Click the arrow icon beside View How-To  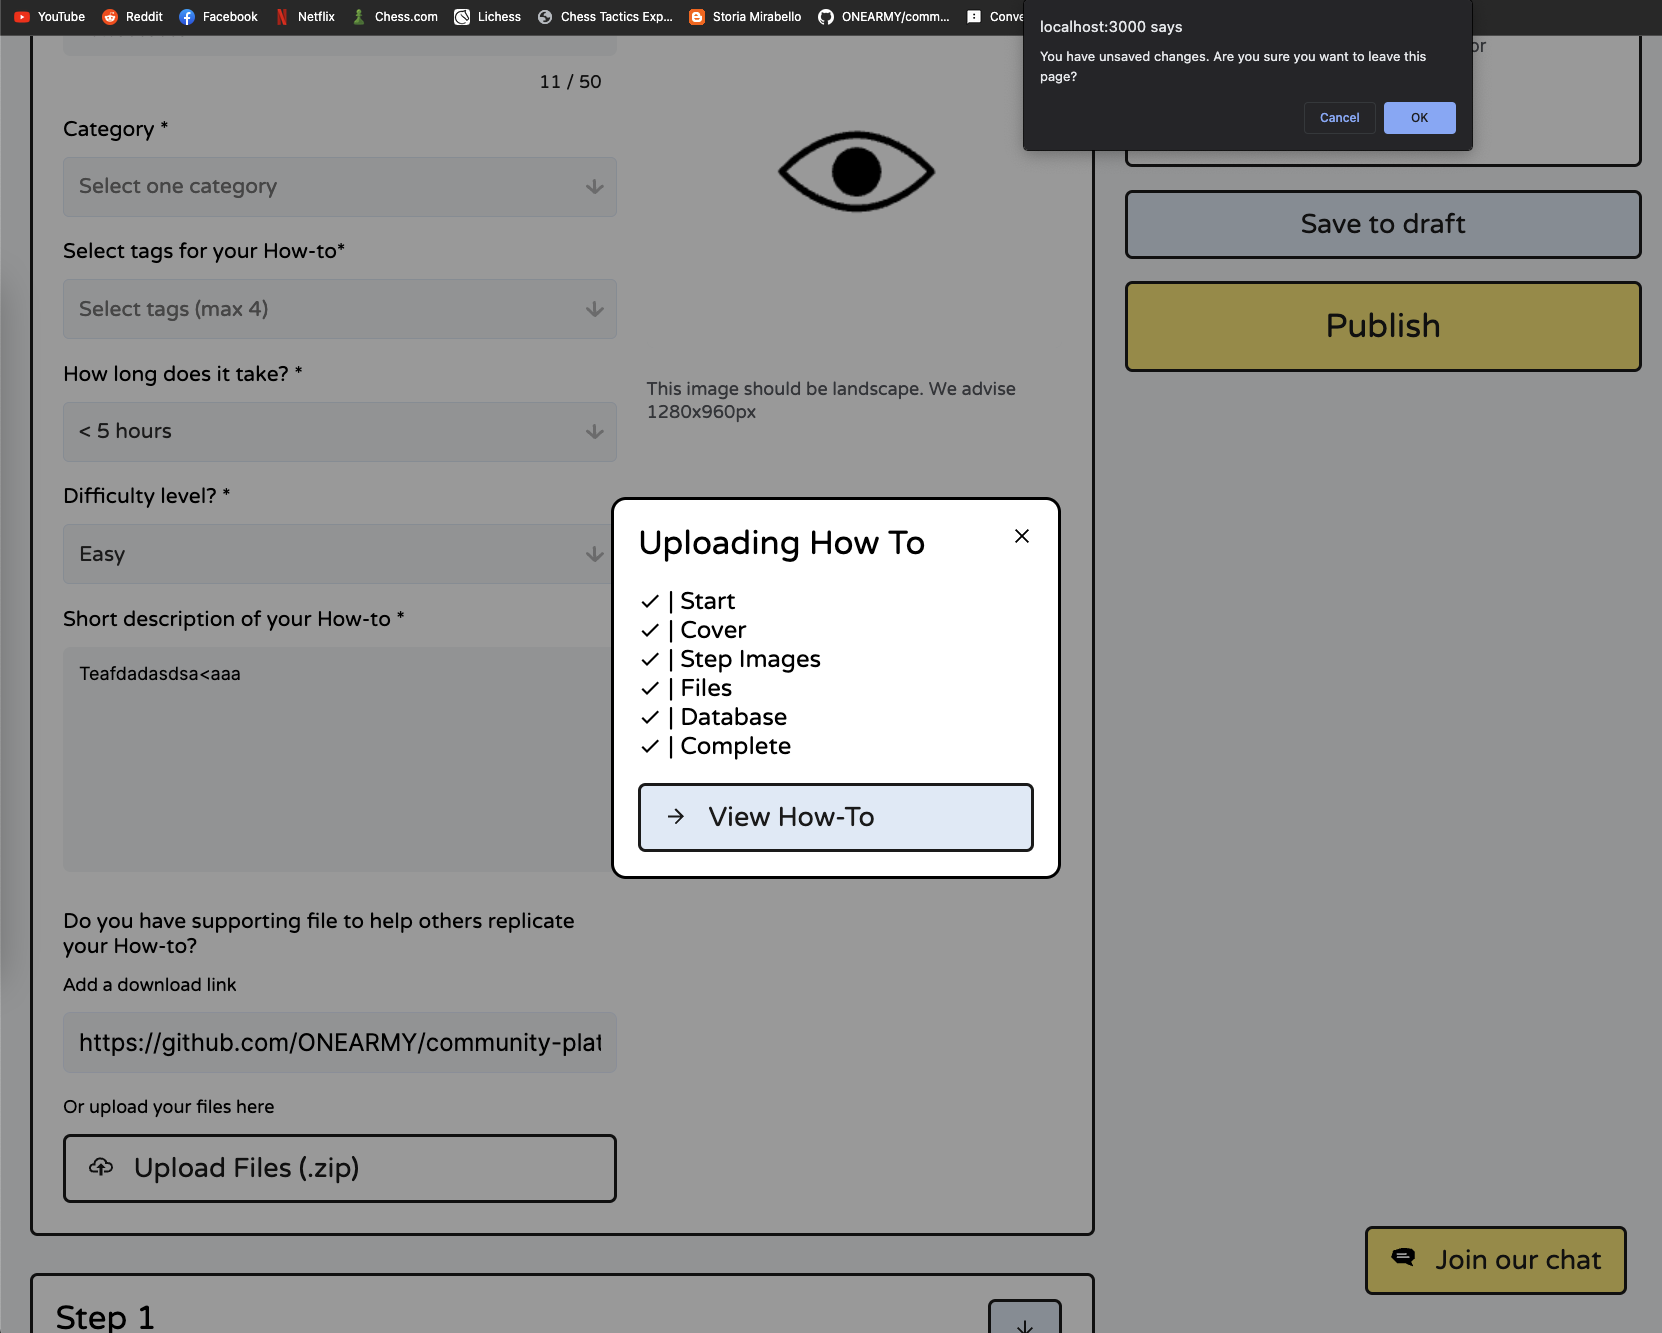coord(676,816)
